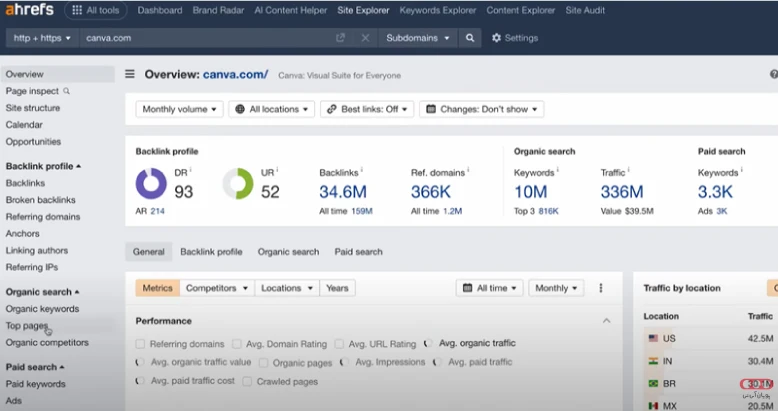The height and width of the screenshot is (411, 778).
Task: Open Settings gear in search bar
Action: [x=514, y=38]
